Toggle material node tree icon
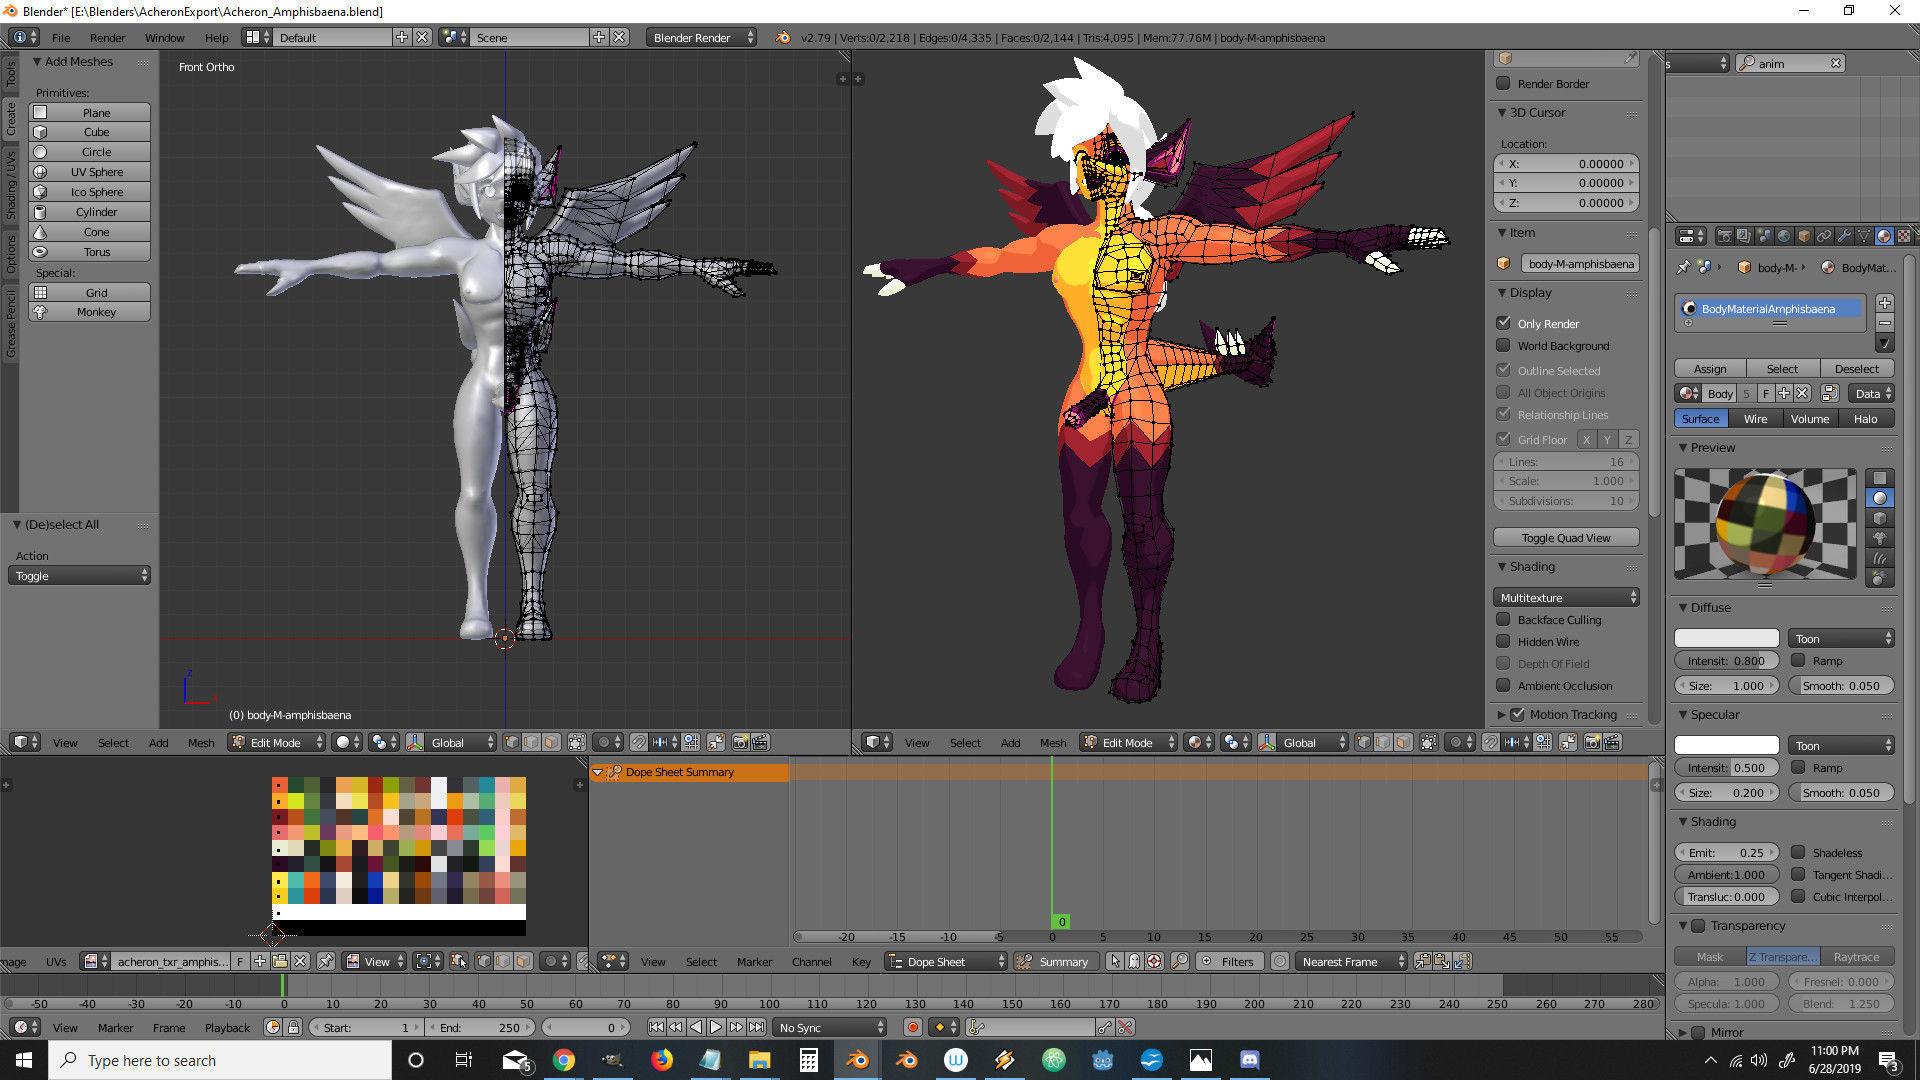 pos(1830,393)
